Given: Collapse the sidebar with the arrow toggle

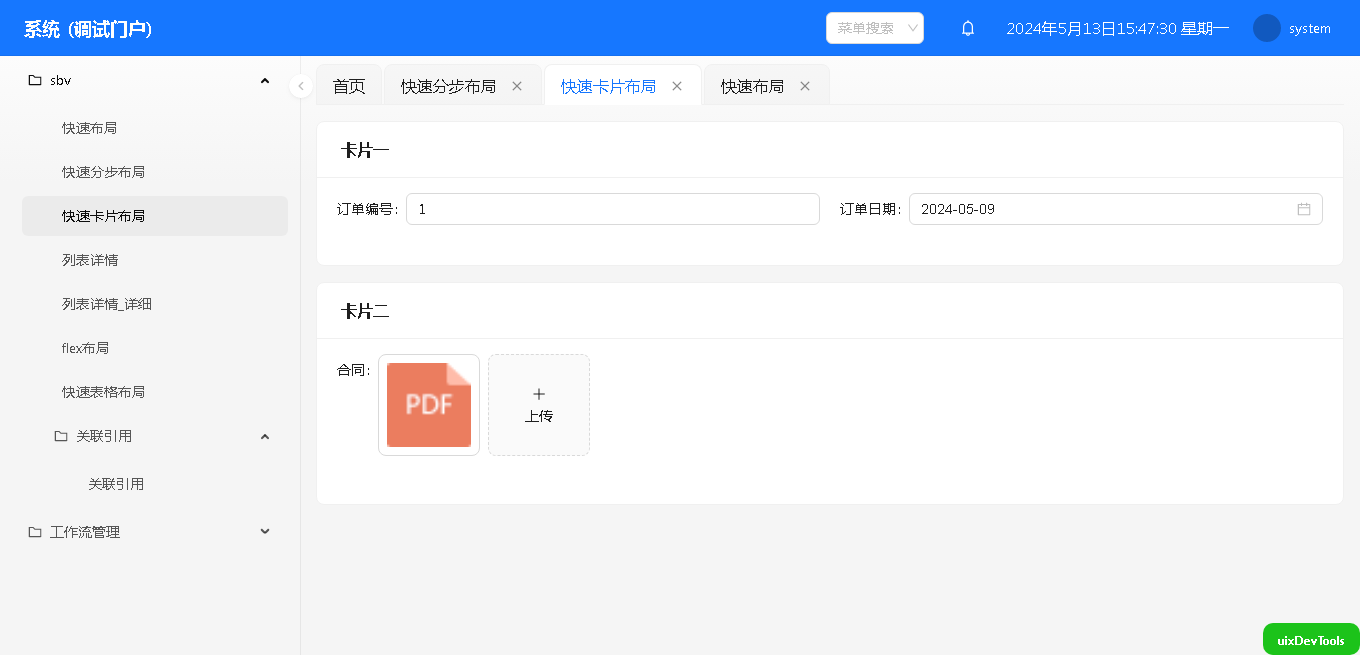Looking at the screenshot, I should 301,86.
